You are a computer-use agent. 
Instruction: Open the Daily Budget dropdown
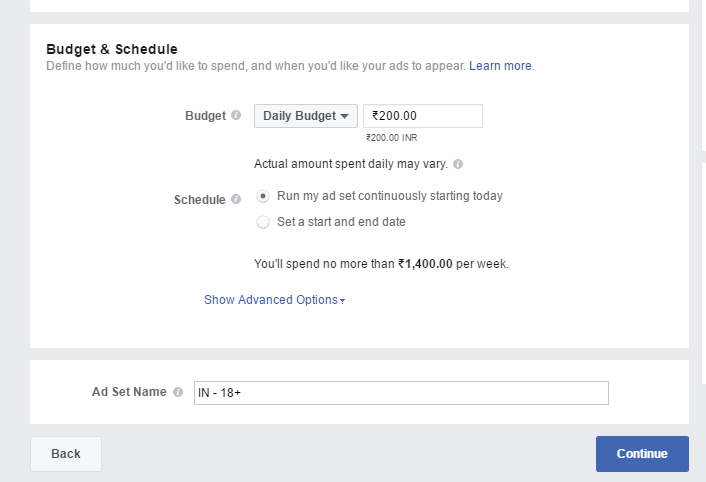tap(305, 116)
